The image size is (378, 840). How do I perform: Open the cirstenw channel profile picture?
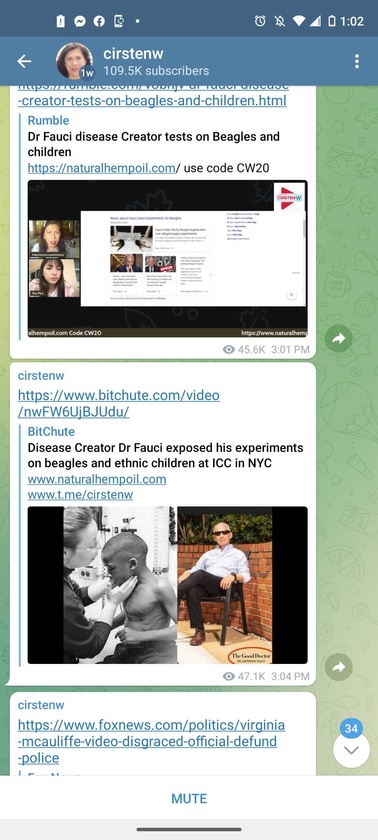click(x=74, y=61)
